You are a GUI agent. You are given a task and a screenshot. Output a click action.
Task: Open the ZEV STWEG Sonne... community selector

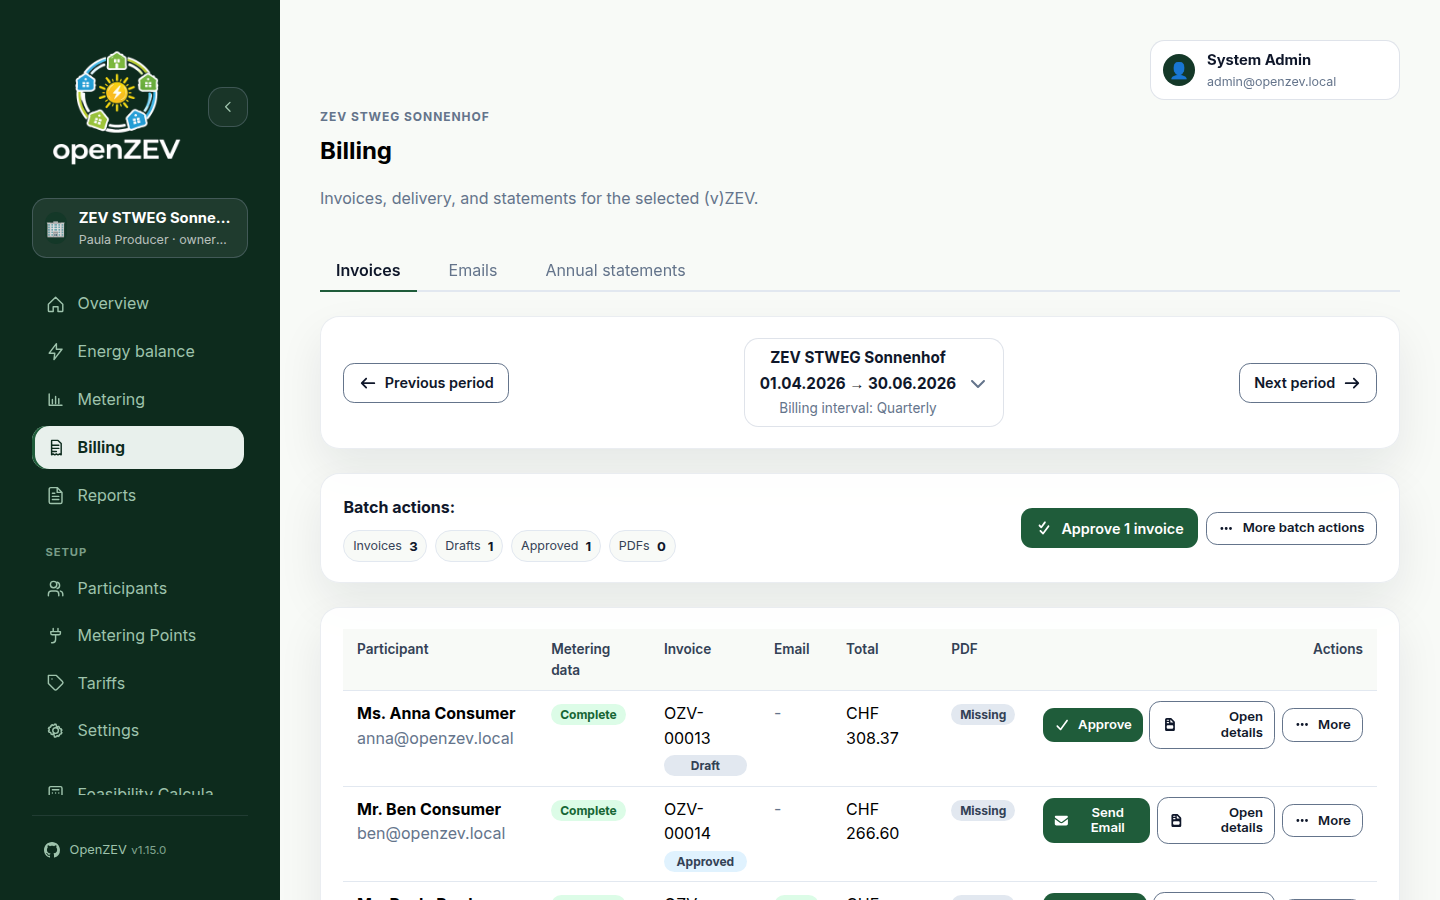coord(140,228)
